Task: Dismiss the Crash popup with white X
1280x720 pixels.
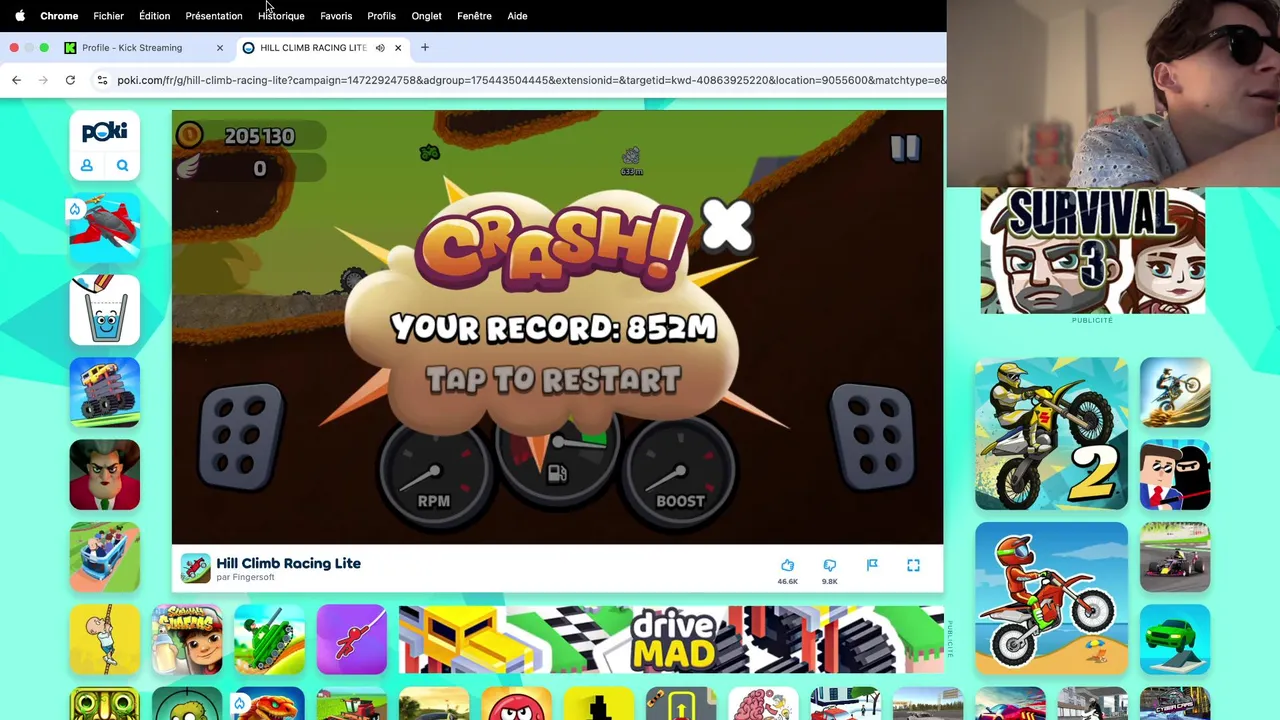Action: pyautogui.click(x=727, y=225)
